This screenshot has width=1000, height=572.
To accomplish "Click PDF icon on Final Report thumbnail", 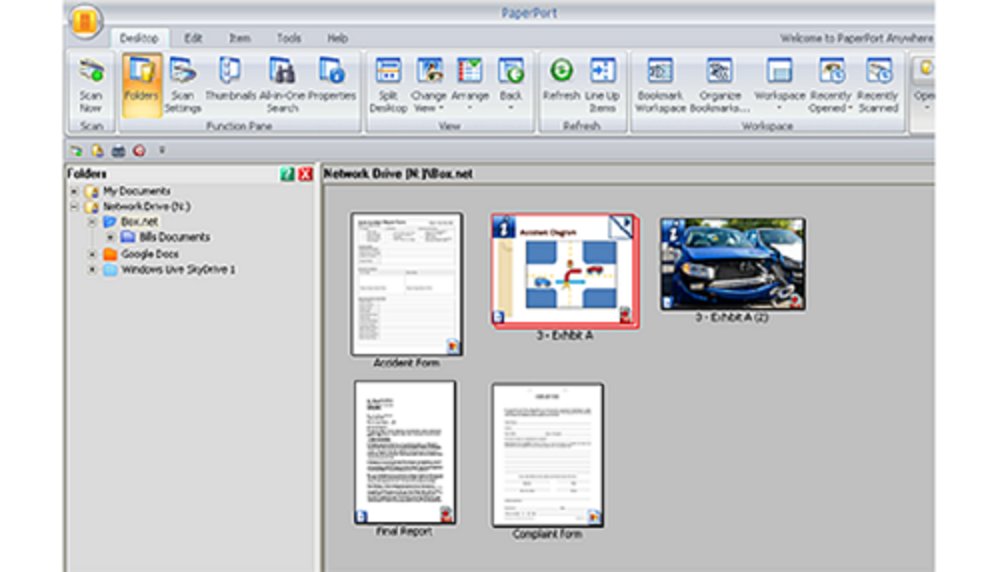I will 446,514.
